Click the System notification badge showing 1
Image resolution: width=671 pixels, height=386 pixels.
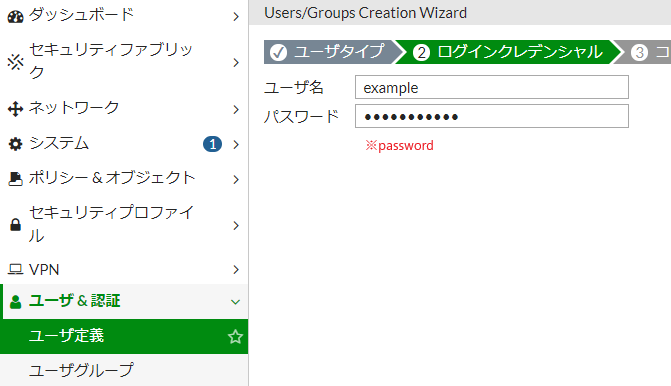click(x=212, y=144)
